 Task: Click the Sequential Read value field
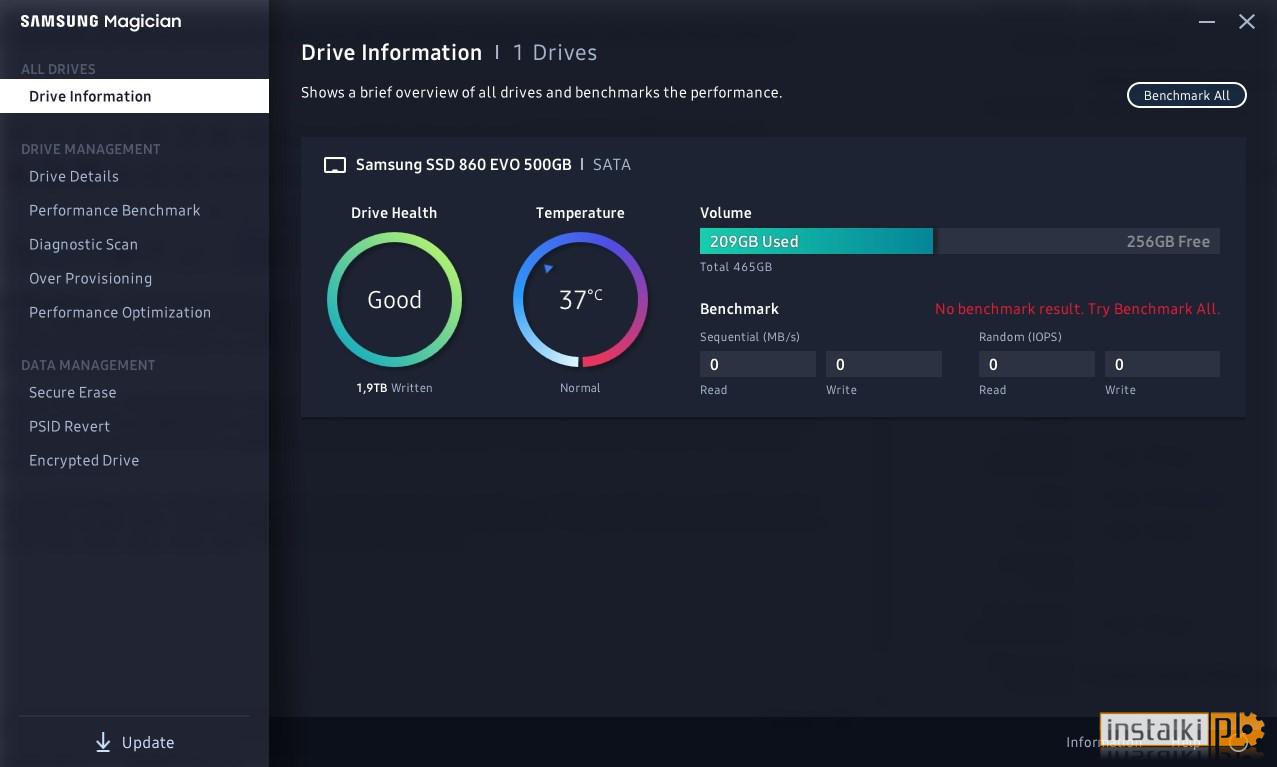click(x=758, y=364)
